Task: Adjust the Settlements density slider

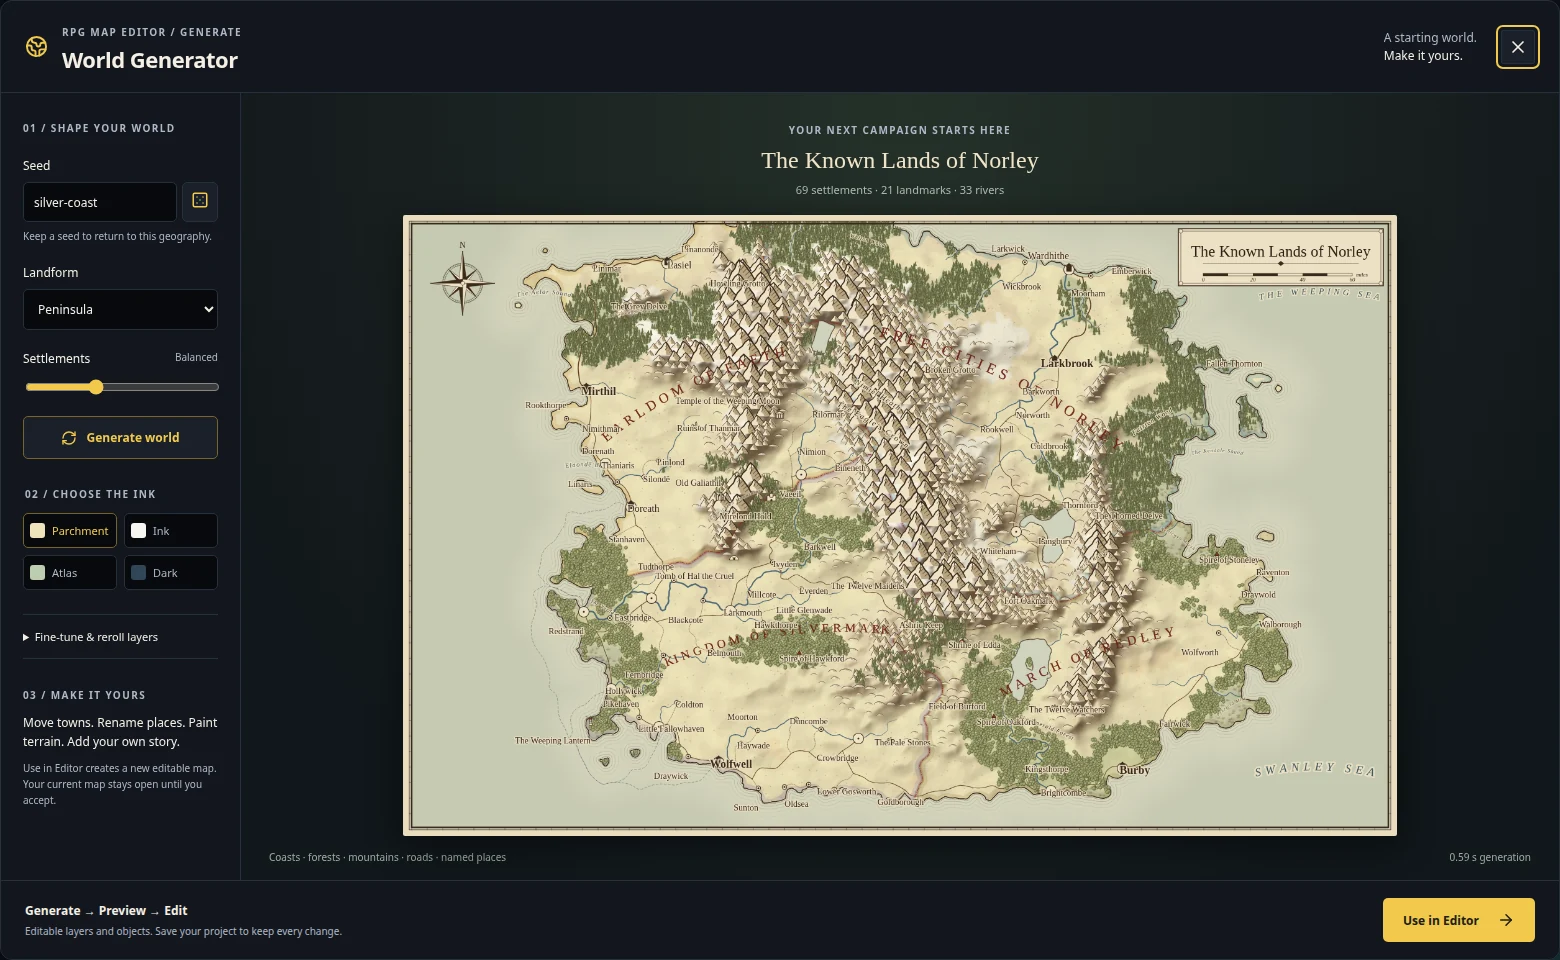Action: coord(121,387)
